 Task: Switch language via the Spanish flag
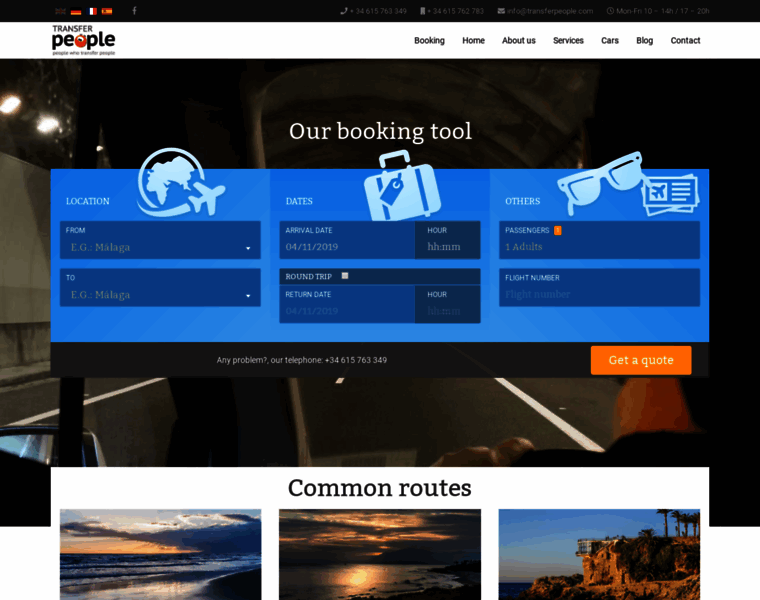(x=107, y=11)
